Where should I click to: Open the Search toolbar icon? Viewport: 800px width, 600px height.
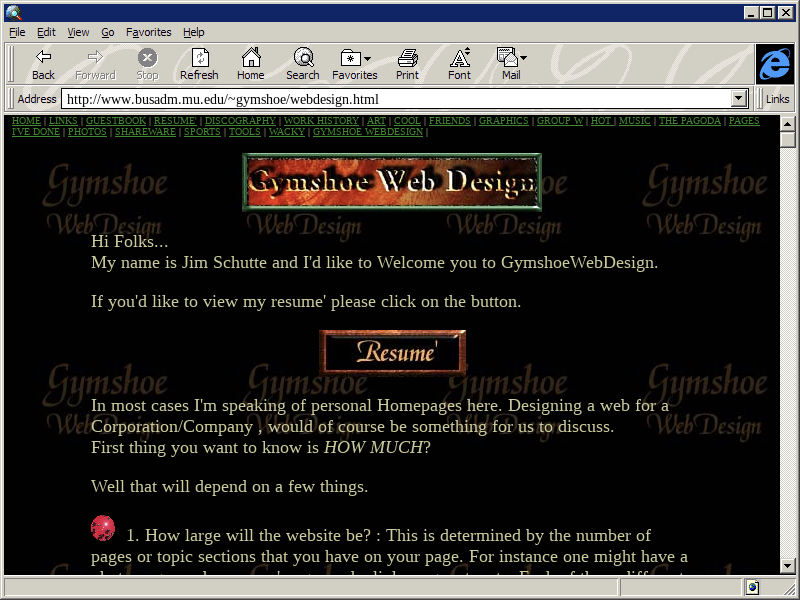302,64
